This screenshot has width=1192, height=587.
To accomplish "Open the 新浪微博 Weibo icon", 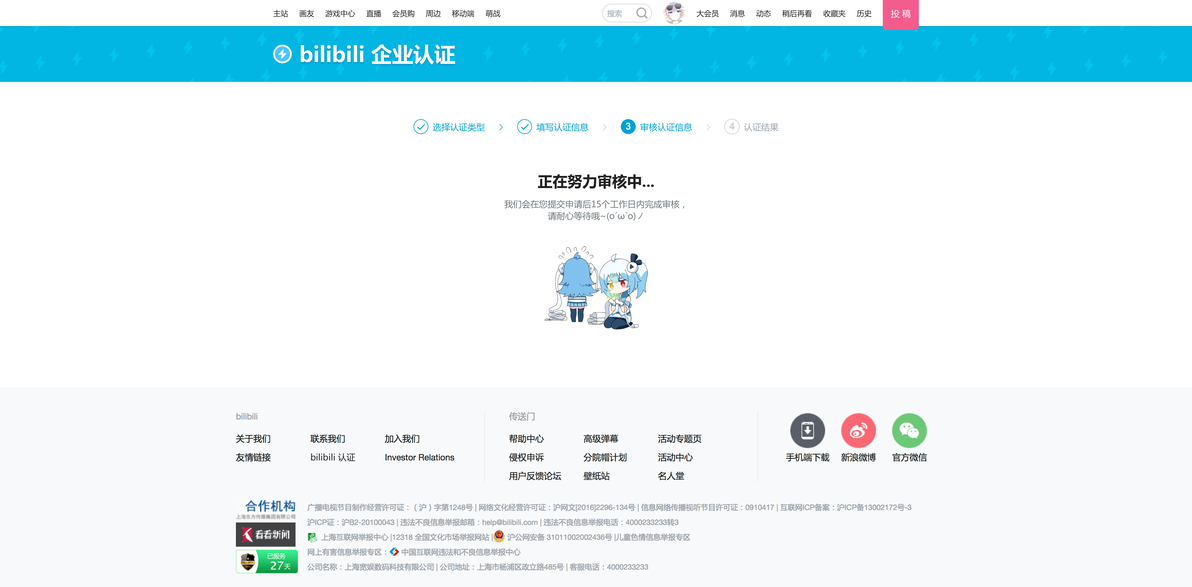I will coord(858,430).
